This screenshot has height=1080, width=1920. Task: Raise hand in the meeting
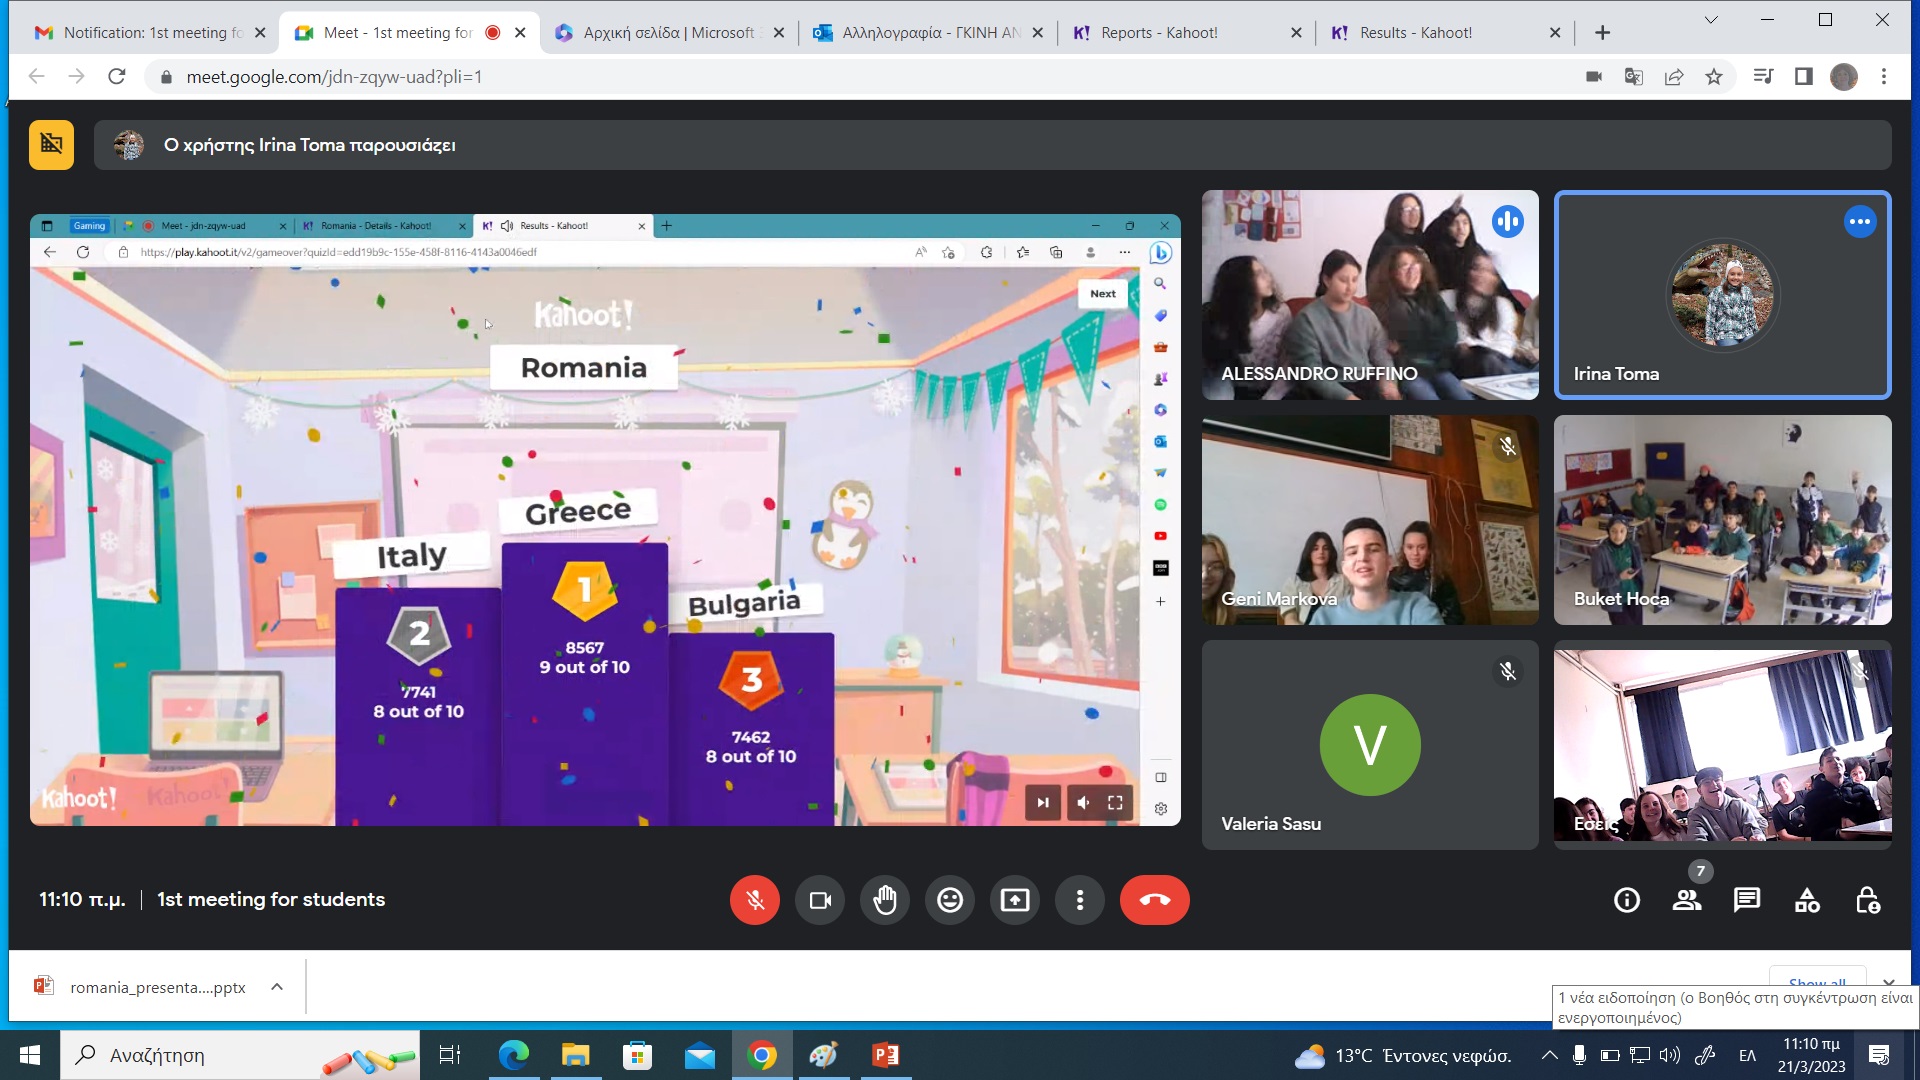click(885, 900)
